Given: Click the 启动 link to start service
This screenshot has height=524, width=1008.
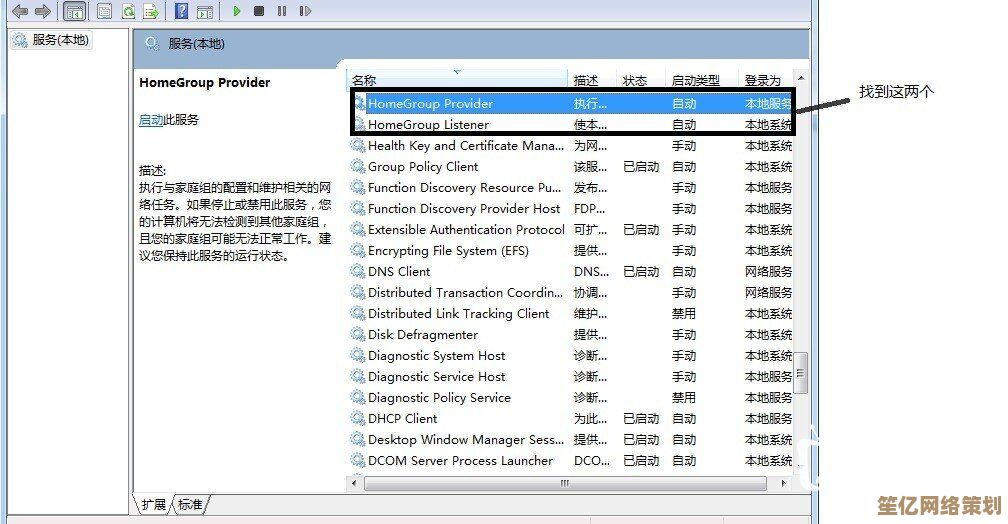Looking at the screenshot, I should (151, 120).
